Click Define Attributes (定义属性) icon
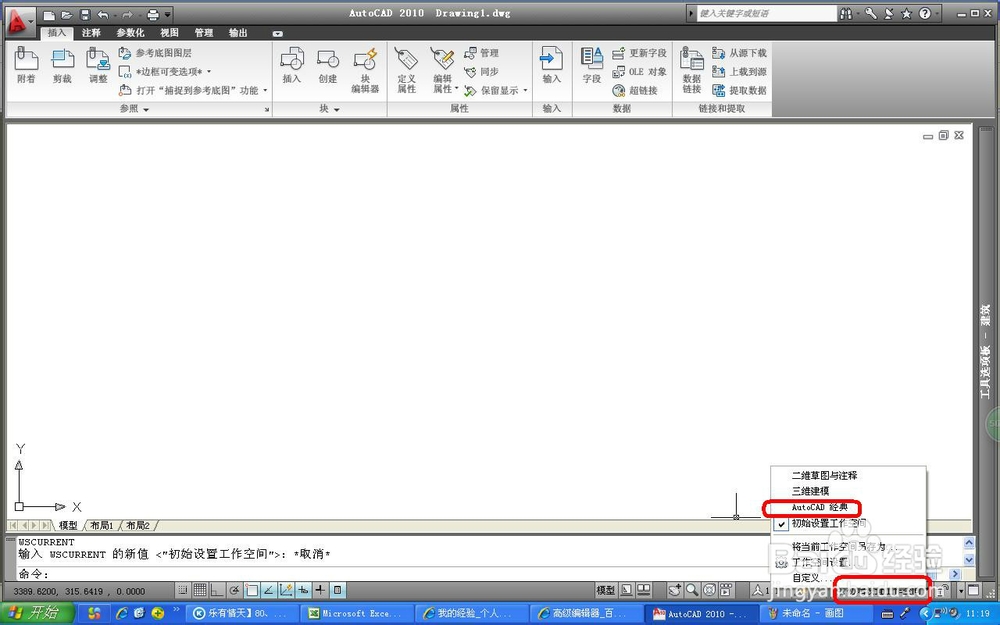Viewport: 1000px width, 625px height. tap(406, 70)
